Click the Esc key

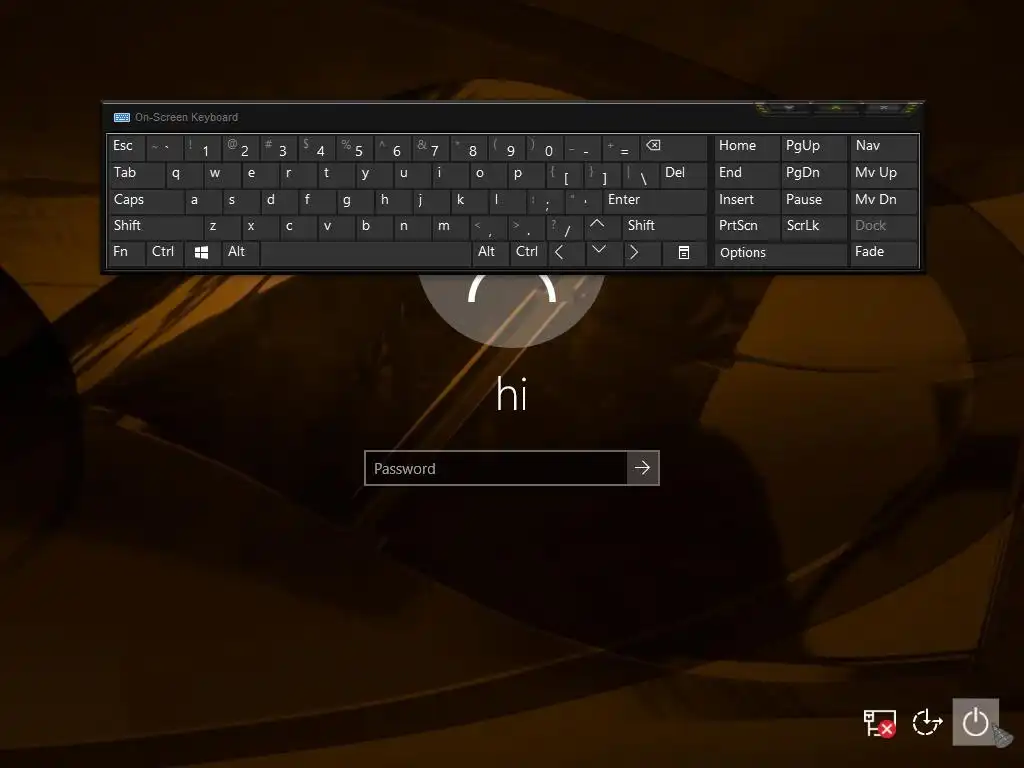126,148
